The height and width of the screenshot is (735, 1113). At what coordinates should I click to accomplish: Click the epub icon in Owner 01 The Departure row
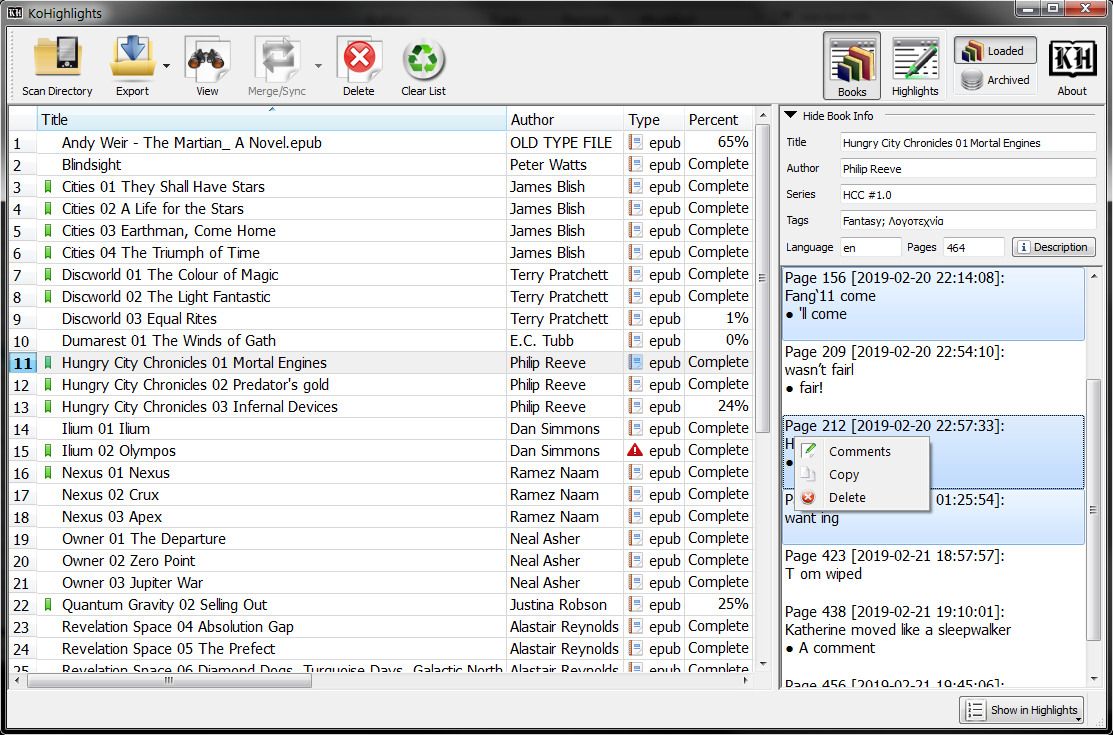click(635, 538)
